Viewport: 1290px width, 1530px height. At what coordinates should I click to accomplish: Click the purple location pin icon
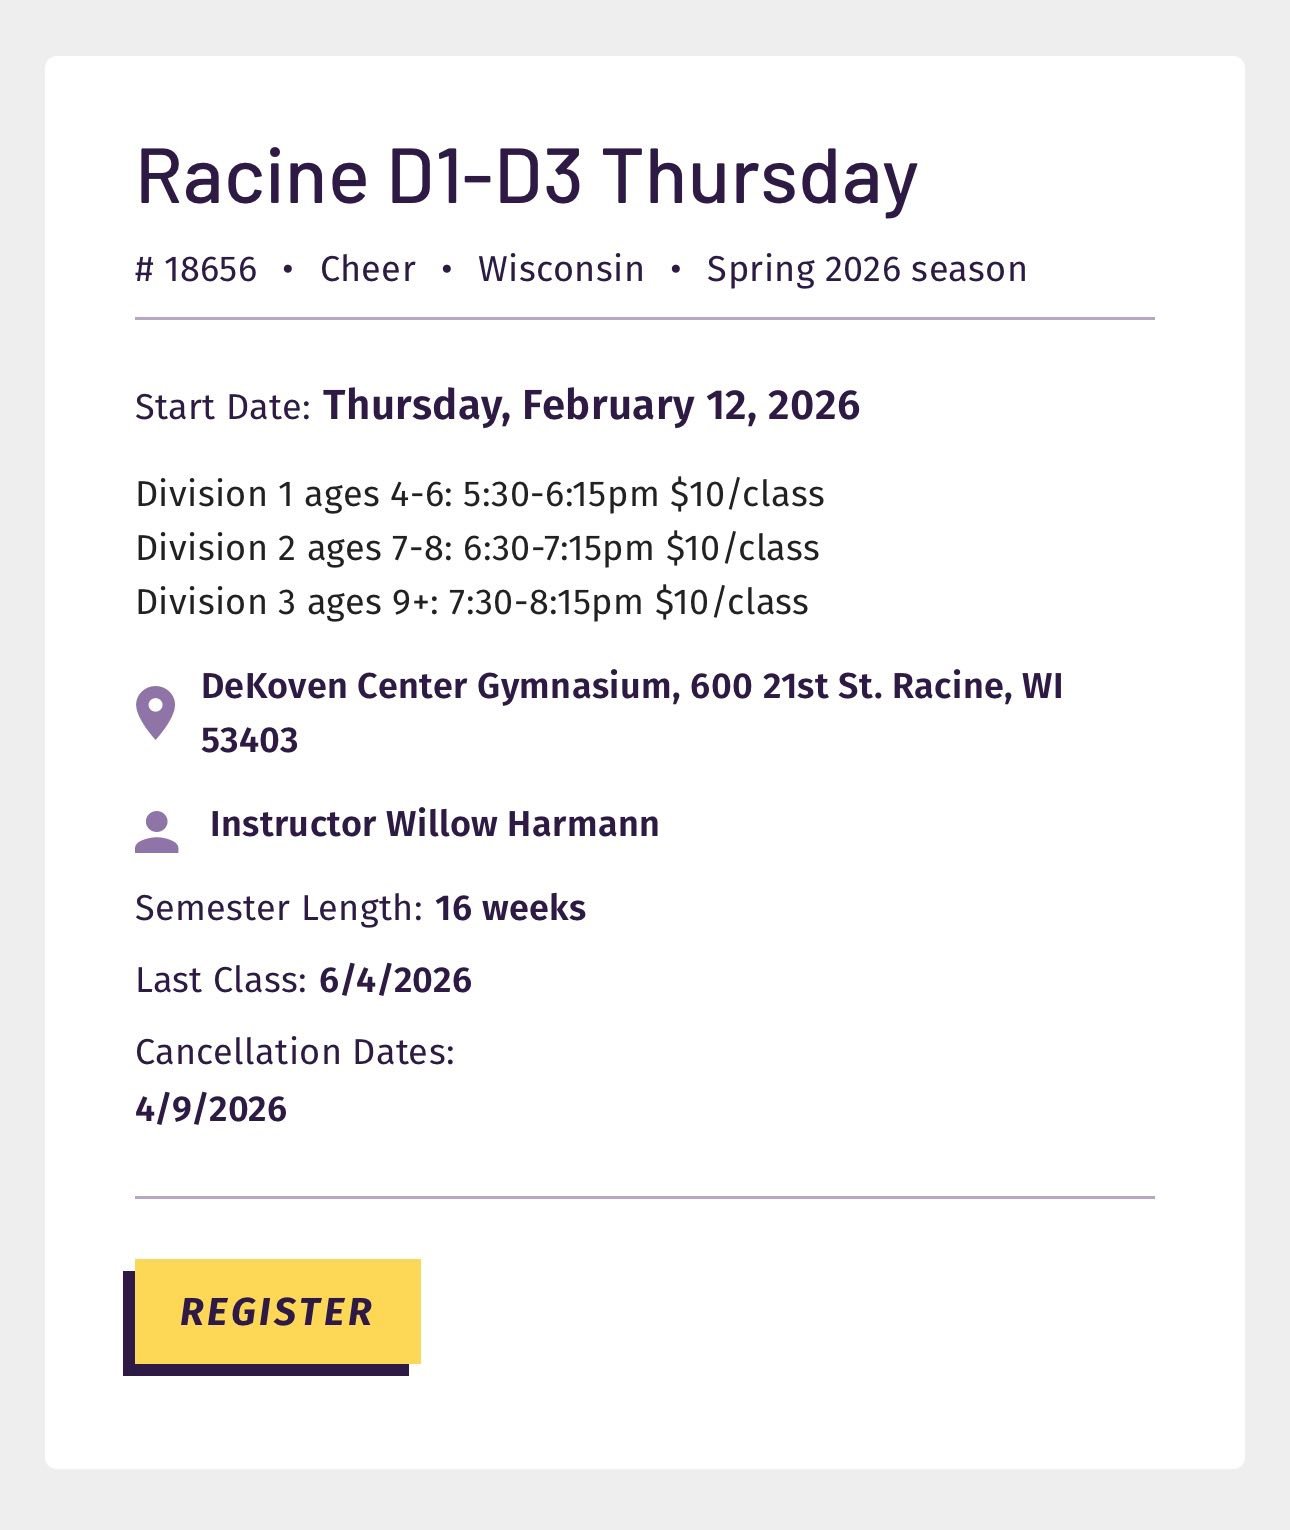(x=155, y=713)
